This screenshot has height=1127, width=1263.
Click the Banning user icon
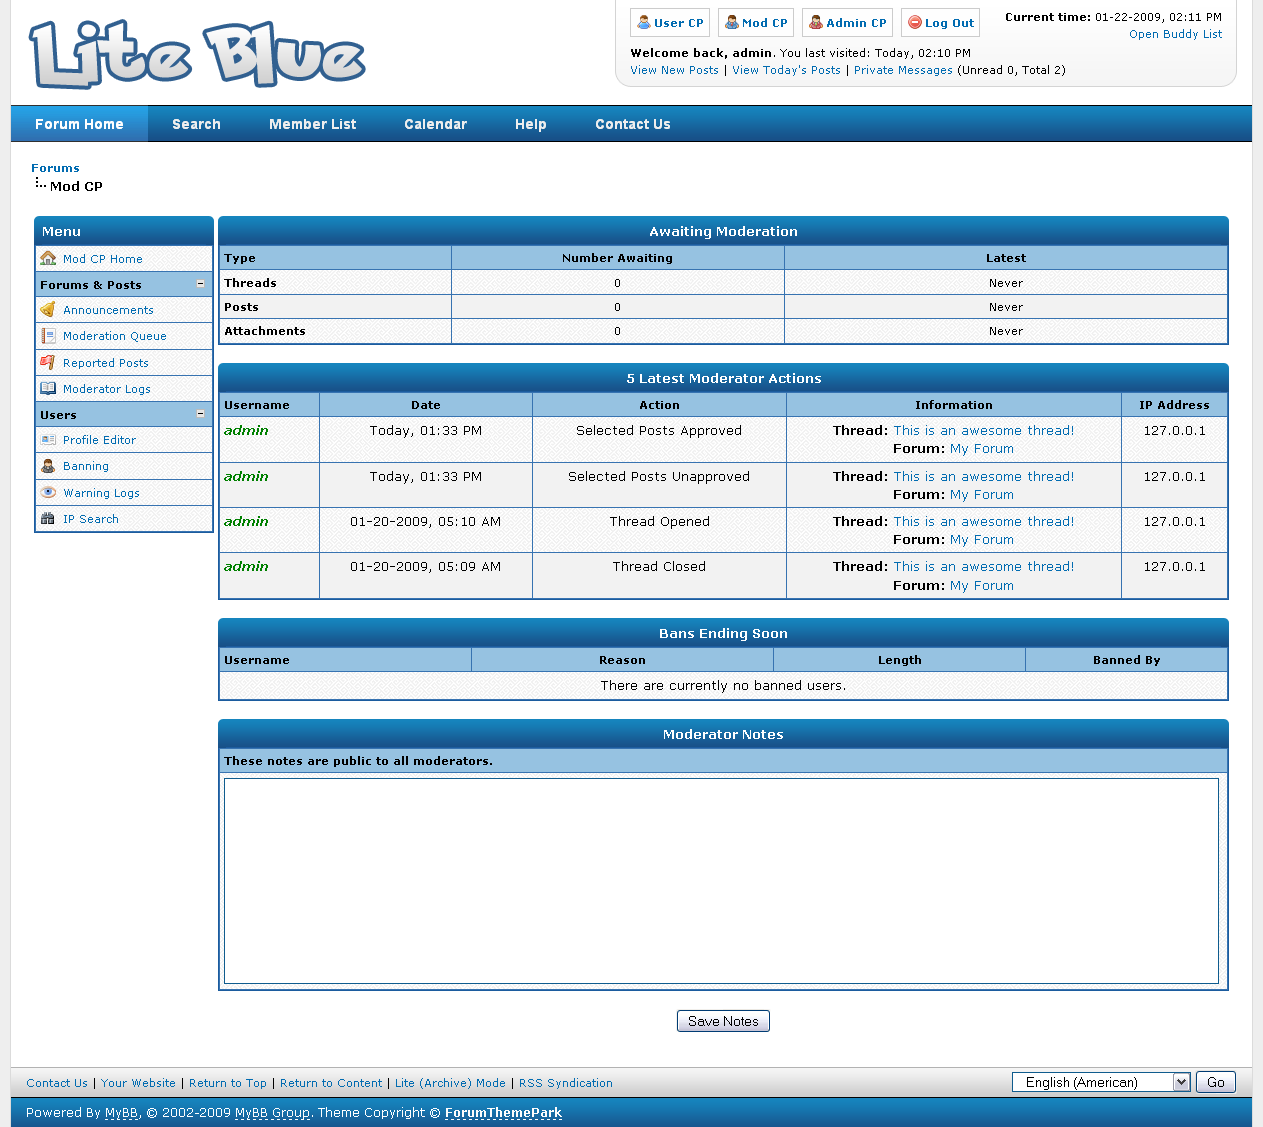(48, 466)
